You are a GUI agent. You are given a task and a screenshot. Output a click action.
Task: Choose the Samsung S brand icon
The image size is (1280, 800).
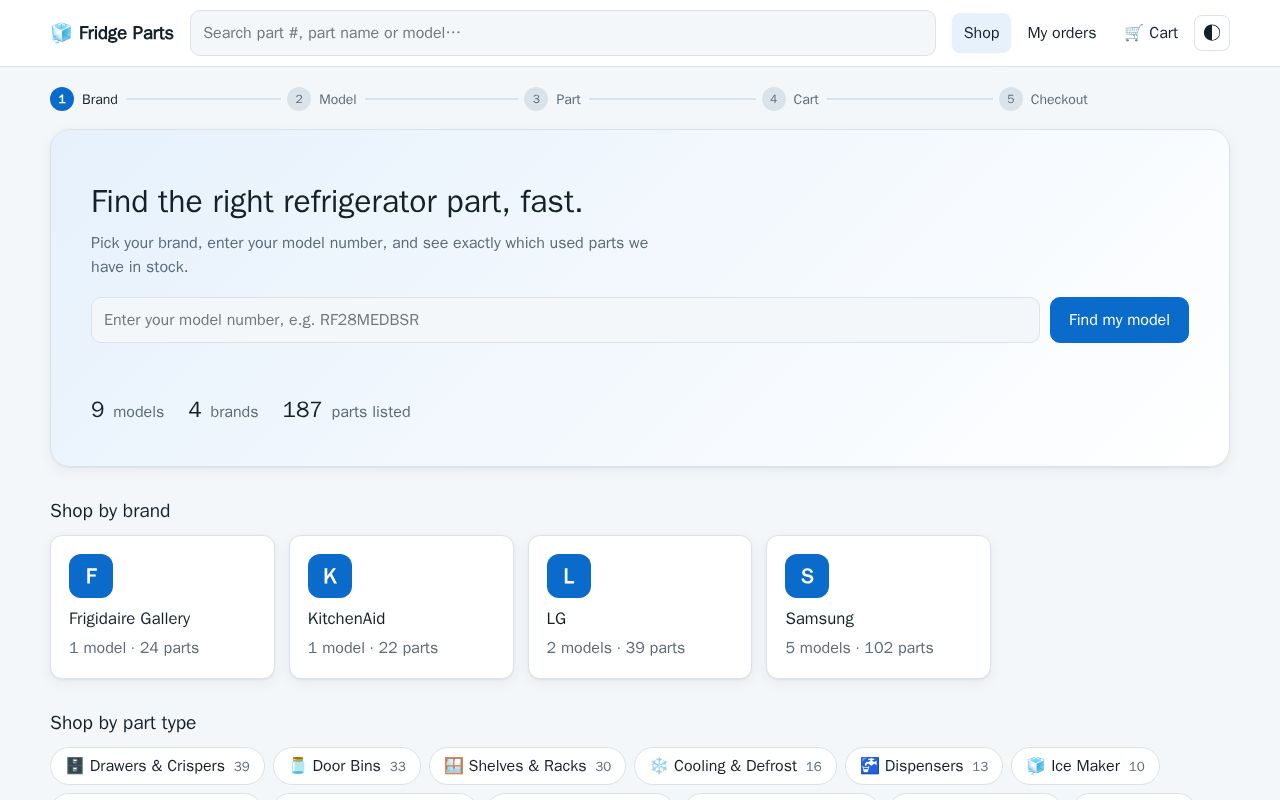(x=807, y=576)
